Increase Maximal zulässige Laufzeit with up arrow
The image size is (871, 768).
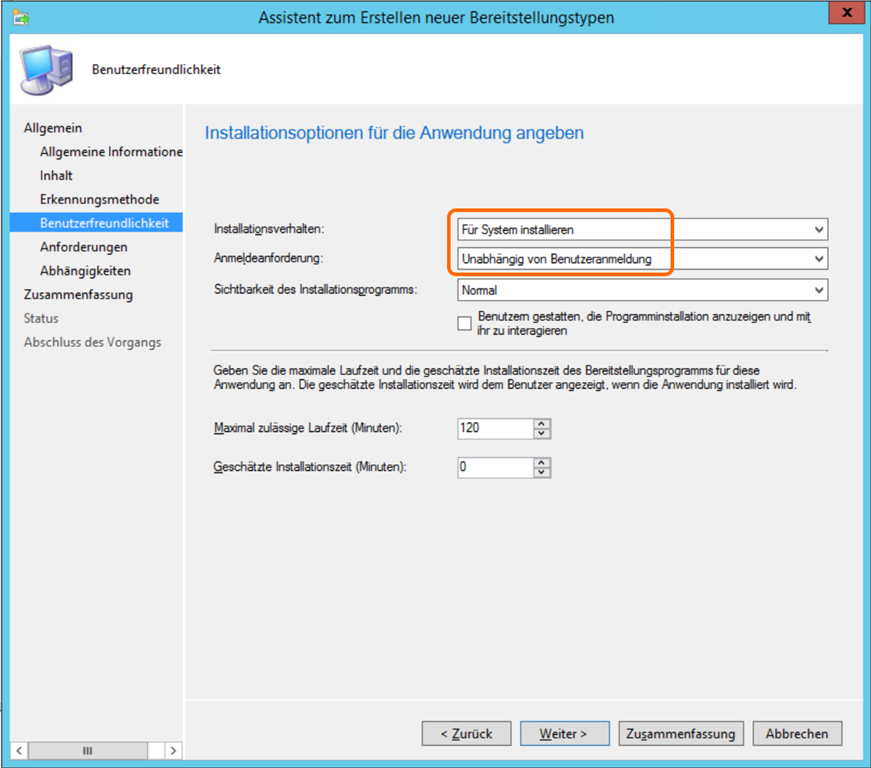(x=542, y=423)
